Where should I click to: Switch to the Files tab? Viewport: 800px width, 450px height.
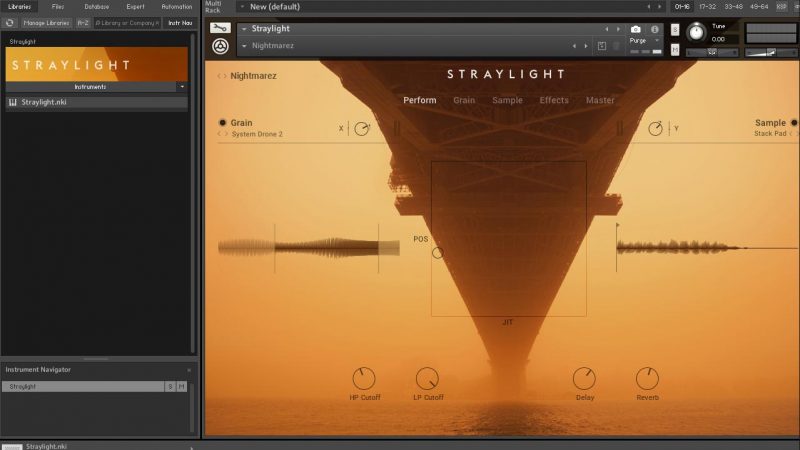point(58,7)
